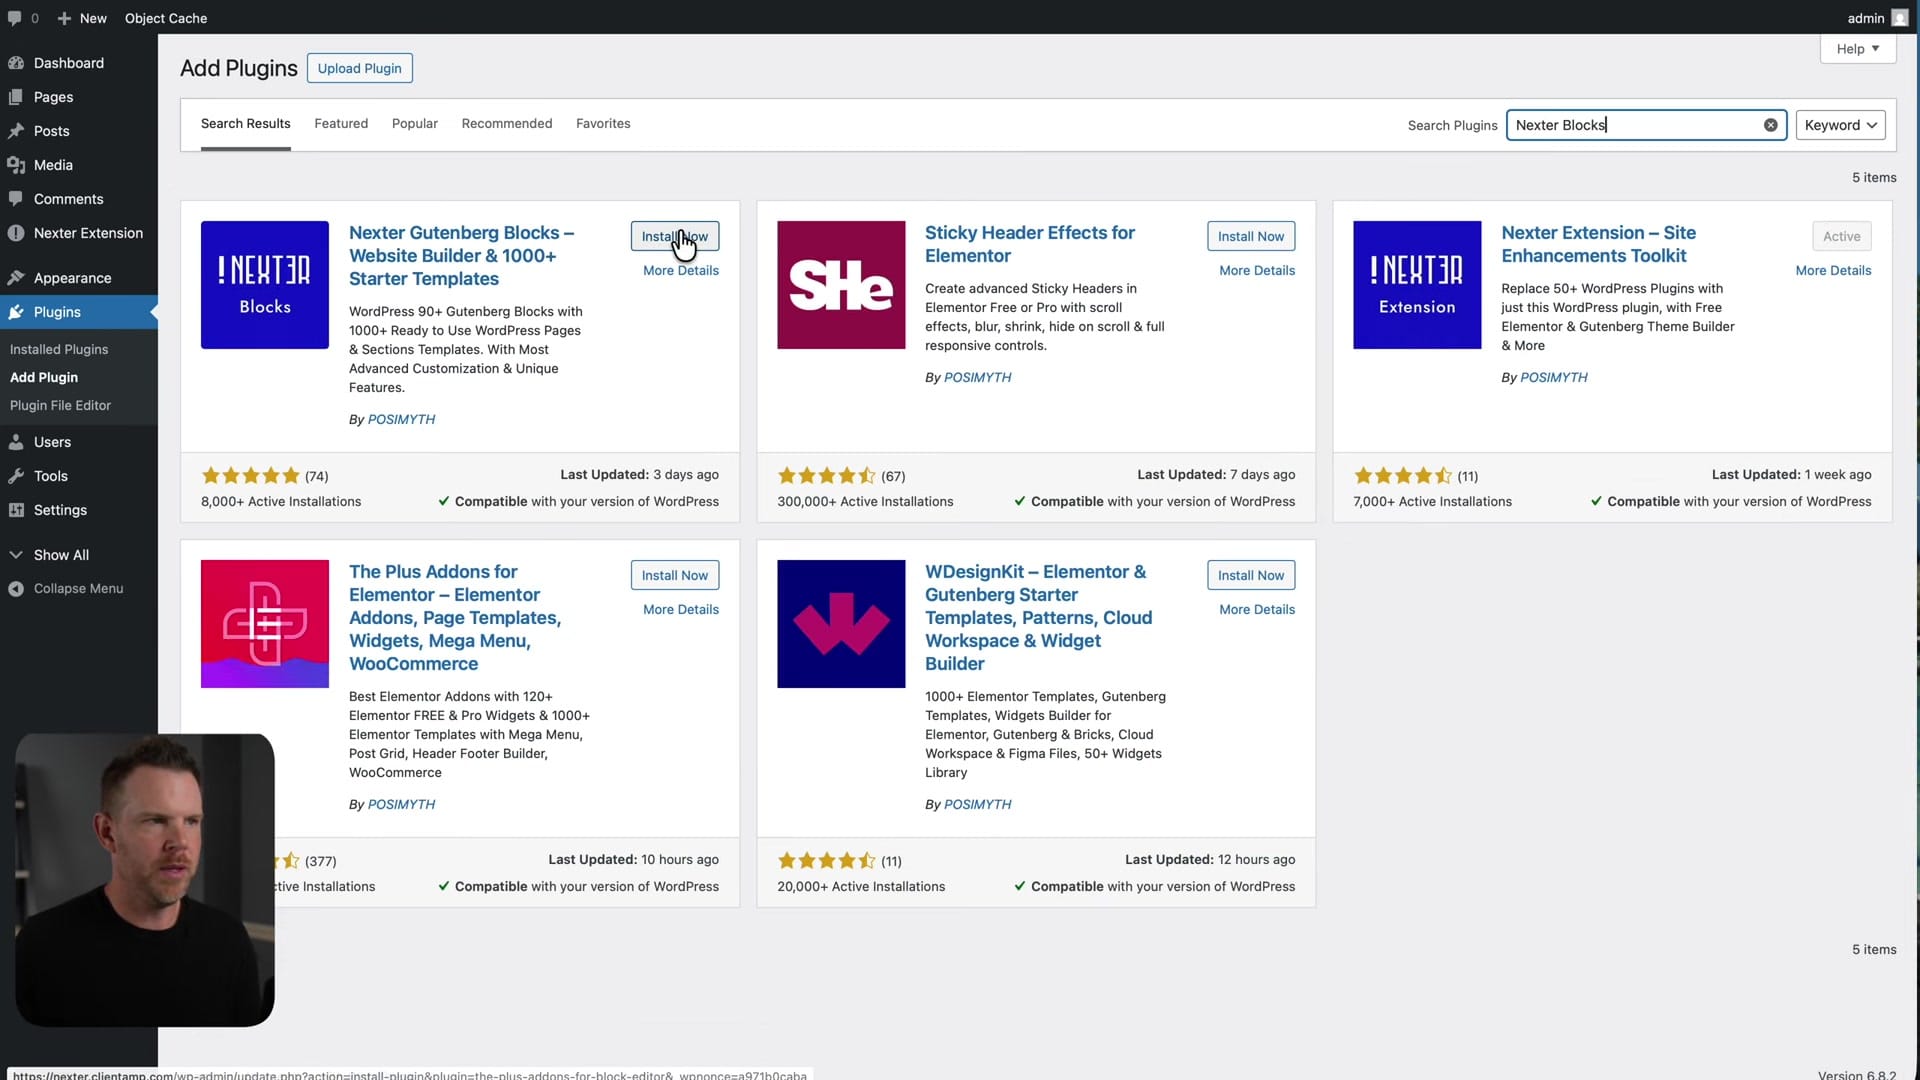Open the Recommended tab
This screenshot has height=1080, width=1920.
tap(507, 124)
